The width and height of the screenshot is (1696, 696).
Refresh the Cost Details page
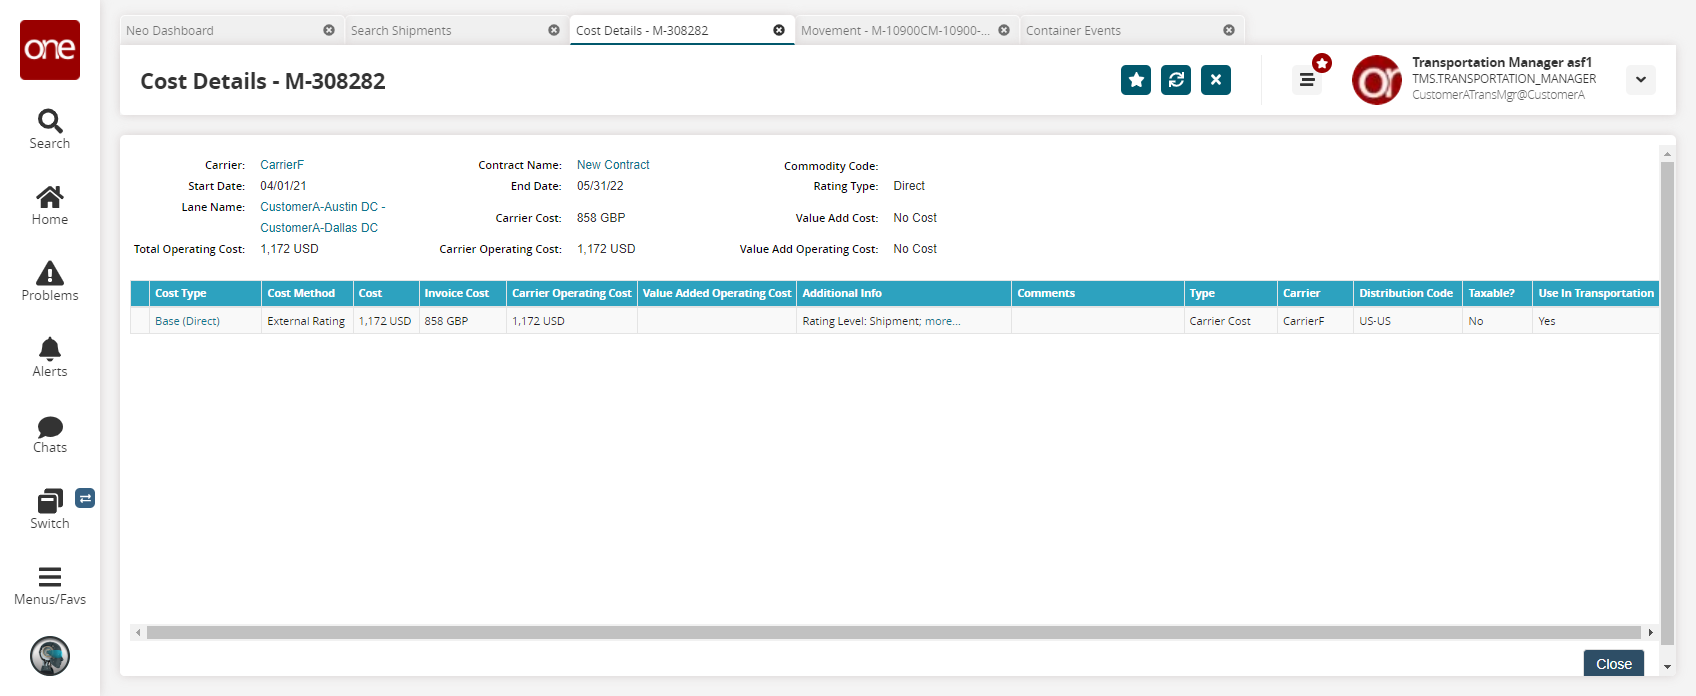[1176, 80]
